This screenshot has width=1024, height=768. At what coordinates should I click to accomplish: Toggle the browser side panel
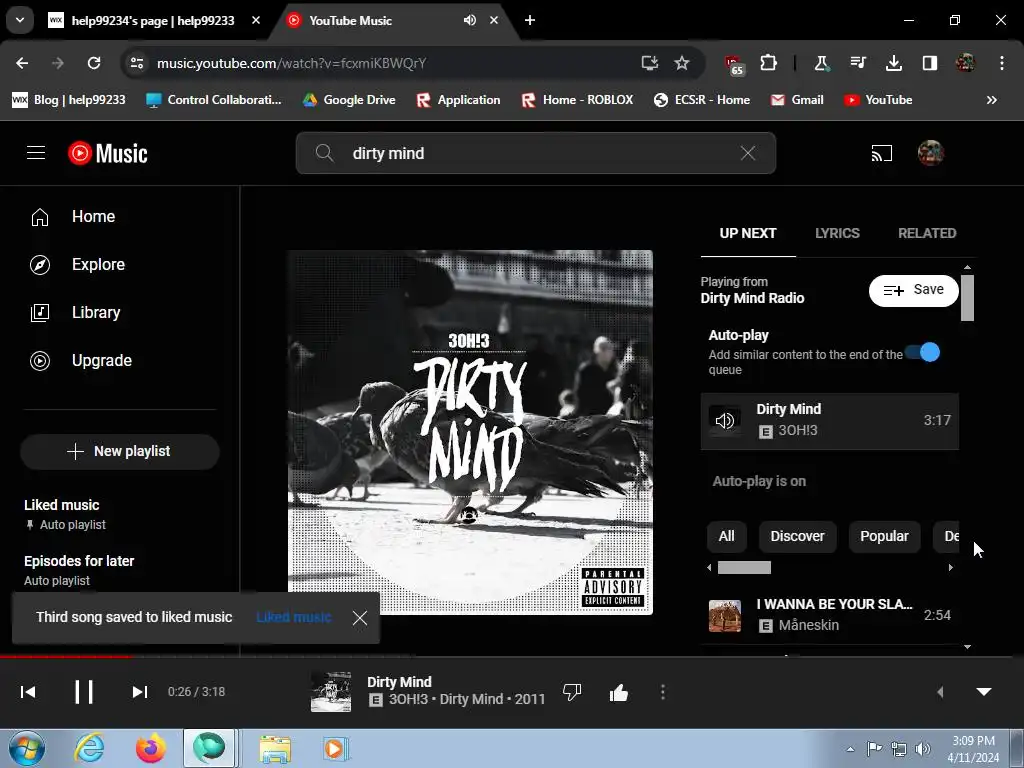point(929,63)
